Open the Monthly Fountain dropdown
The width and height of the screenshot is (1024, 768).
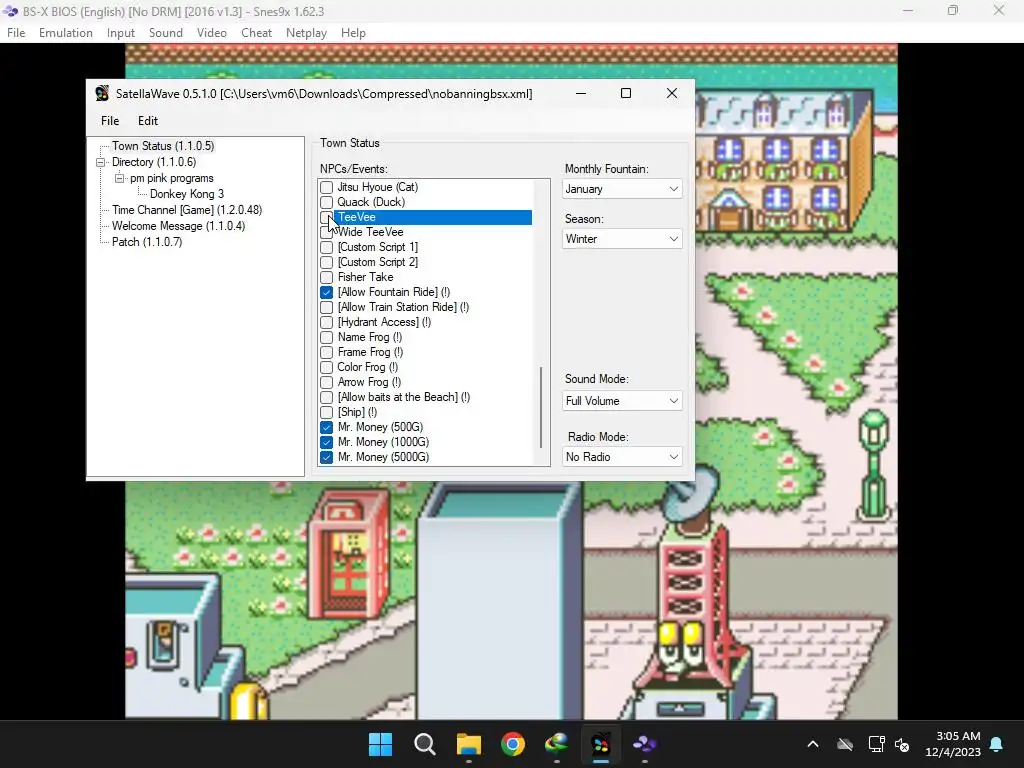click(622, 189)
